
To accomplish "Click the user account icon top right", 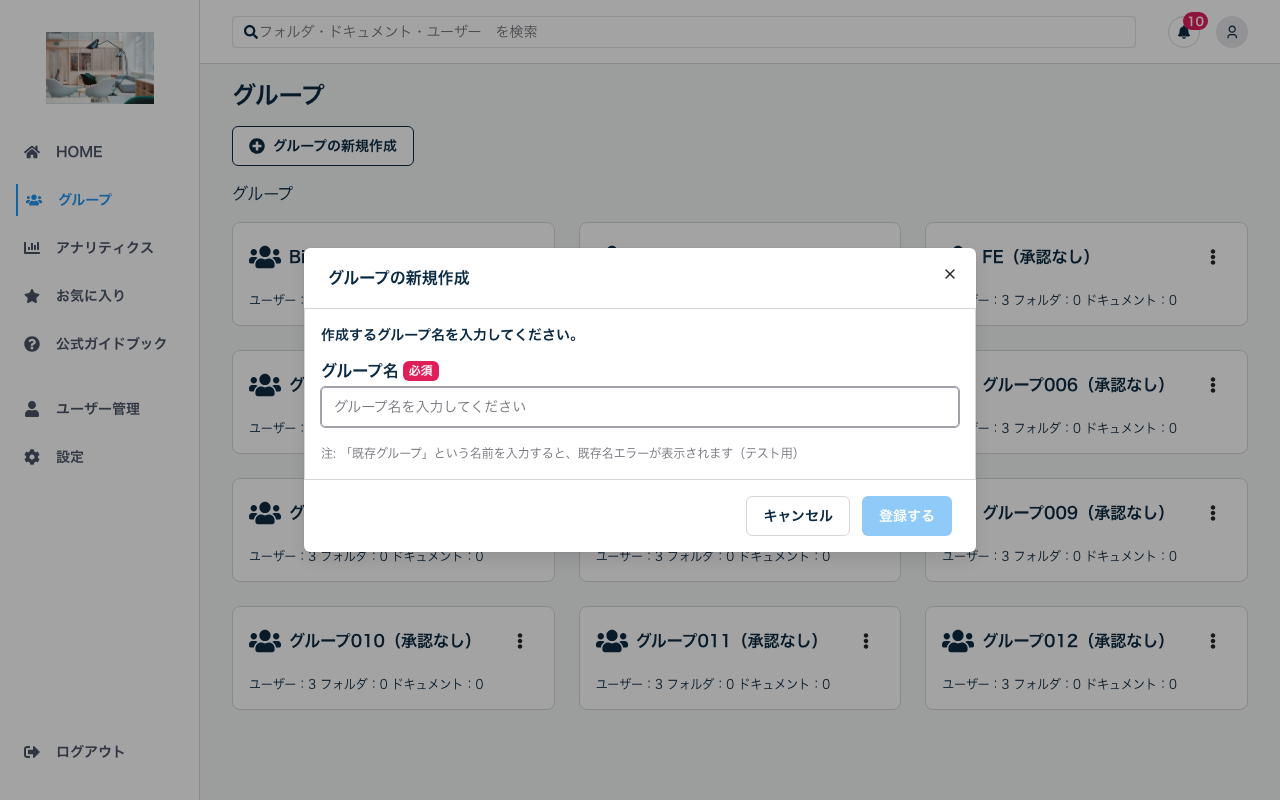I will coord(1231,32).
